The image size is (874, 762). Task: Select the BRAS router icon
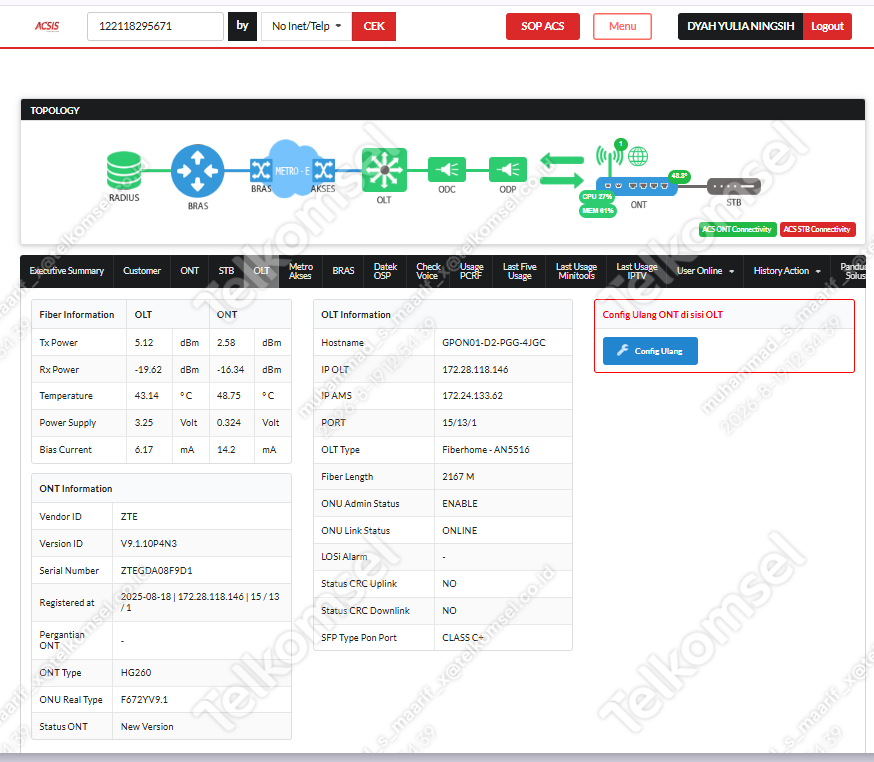coord(197,171)
